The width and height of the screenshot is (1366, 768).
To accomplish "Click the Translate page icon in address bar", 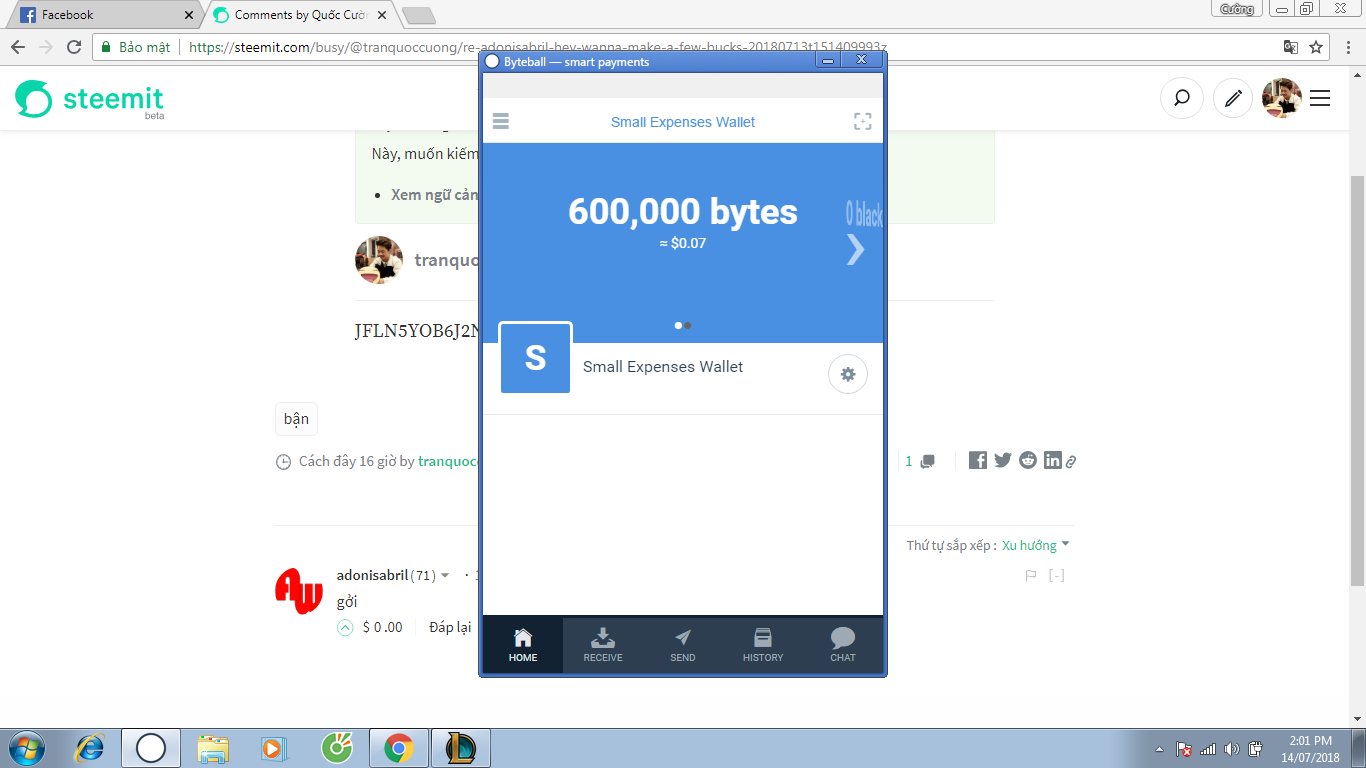I will pos(1291,47).
